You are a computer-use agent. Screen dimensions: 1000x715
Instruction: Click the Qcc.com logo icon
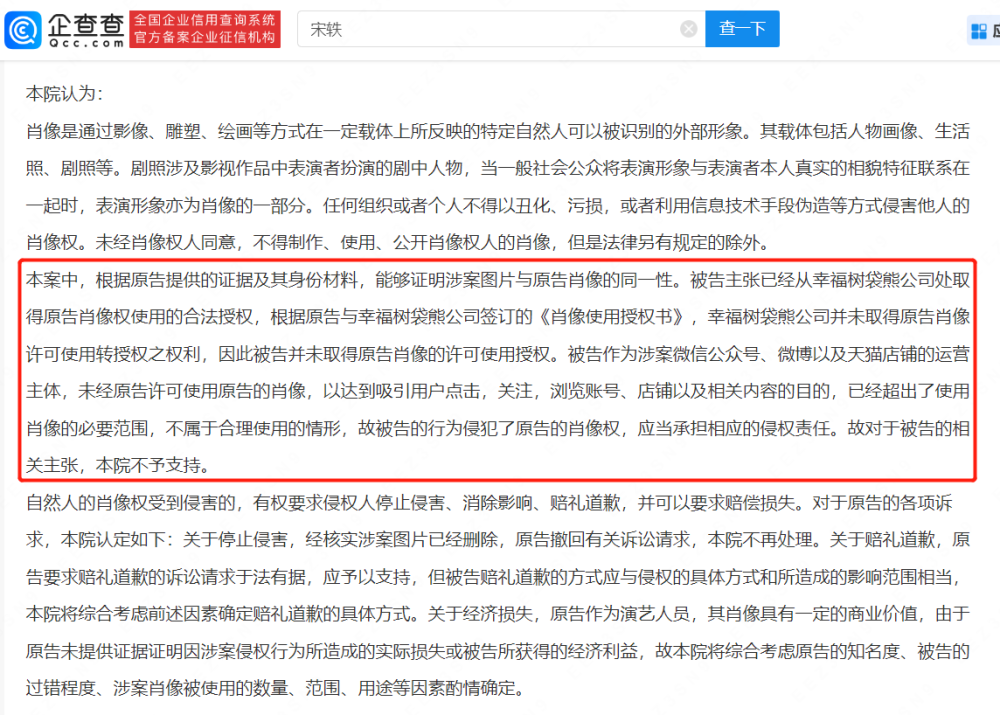click(x=23, y=29)
